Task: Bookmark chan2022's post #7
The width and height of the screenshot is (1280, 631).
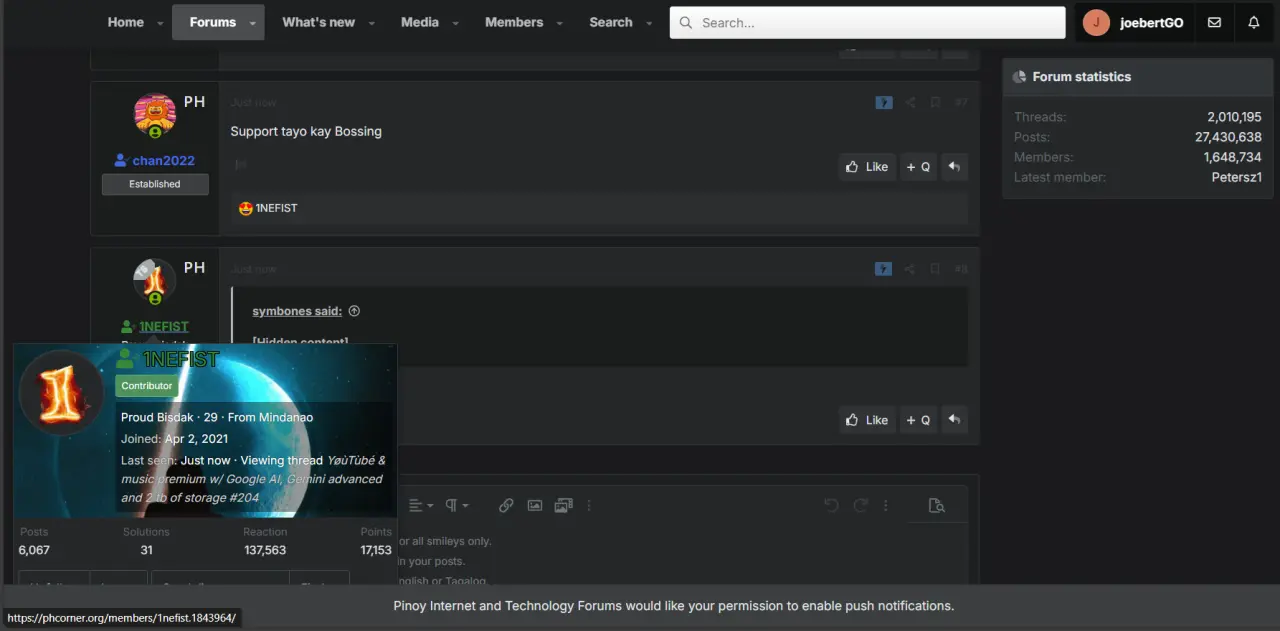Action: 935,102
